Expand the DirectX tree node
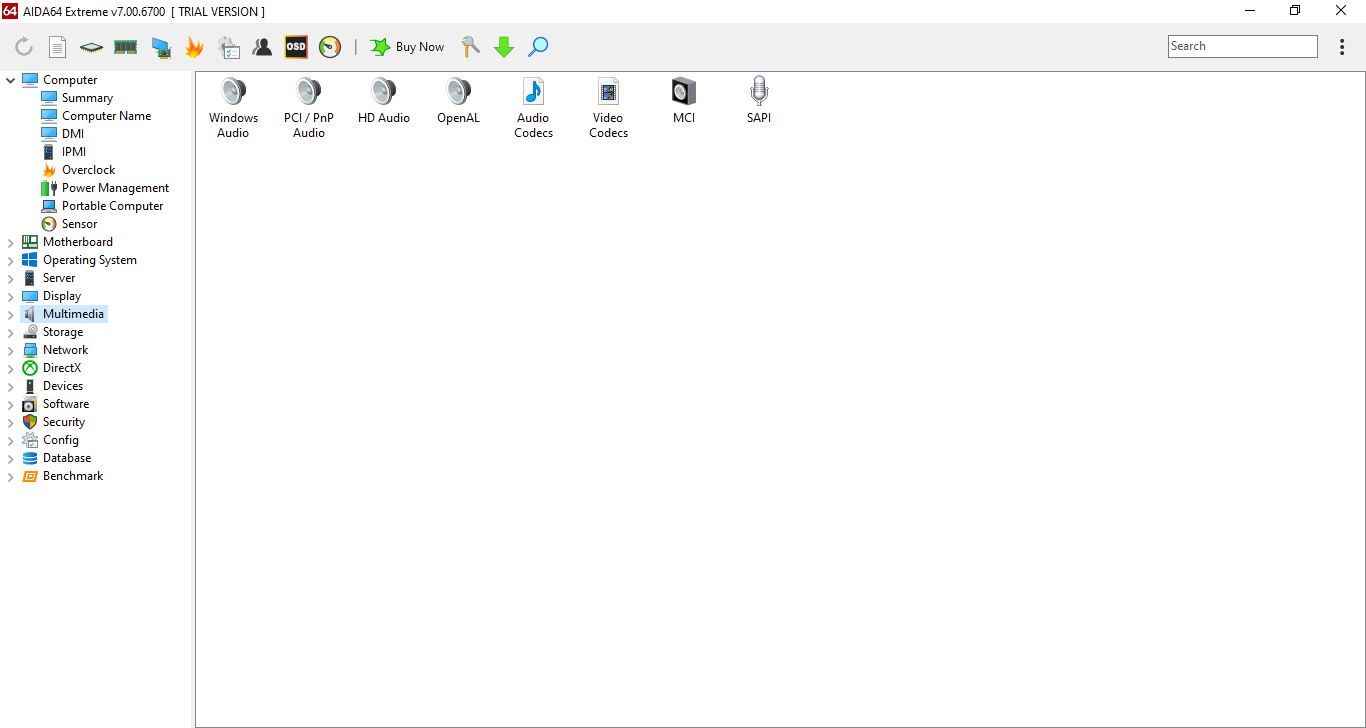The width and height of the screenshot is (1366, 728). [x=11, y=368]
